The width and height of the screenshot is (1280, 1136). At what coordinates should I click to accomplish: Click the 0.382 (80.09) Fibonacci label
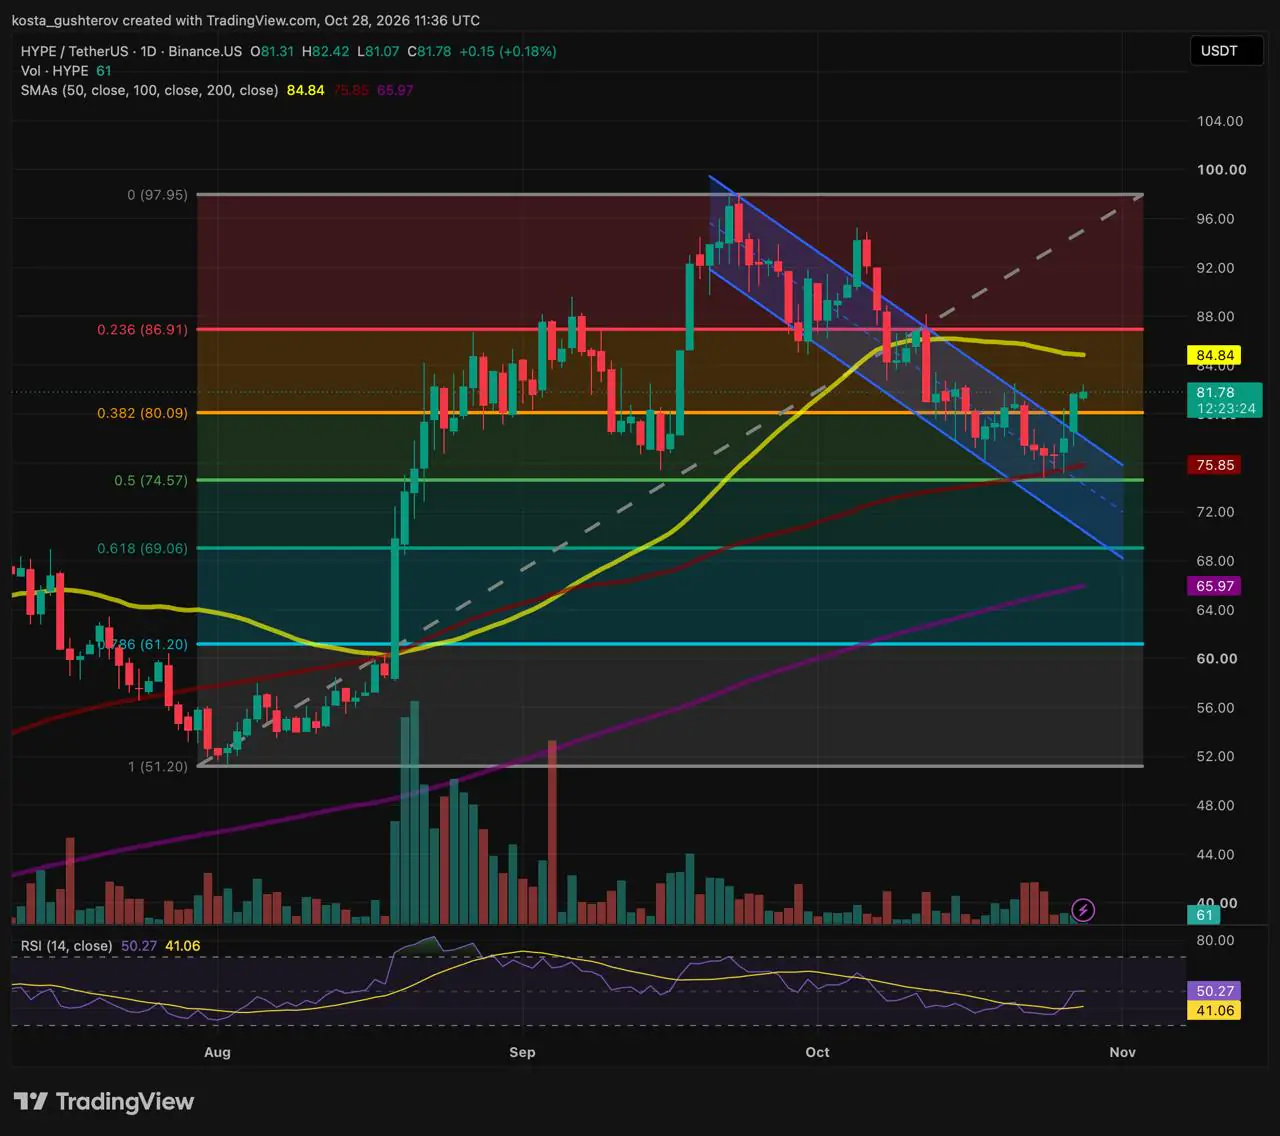coord(142,412)
